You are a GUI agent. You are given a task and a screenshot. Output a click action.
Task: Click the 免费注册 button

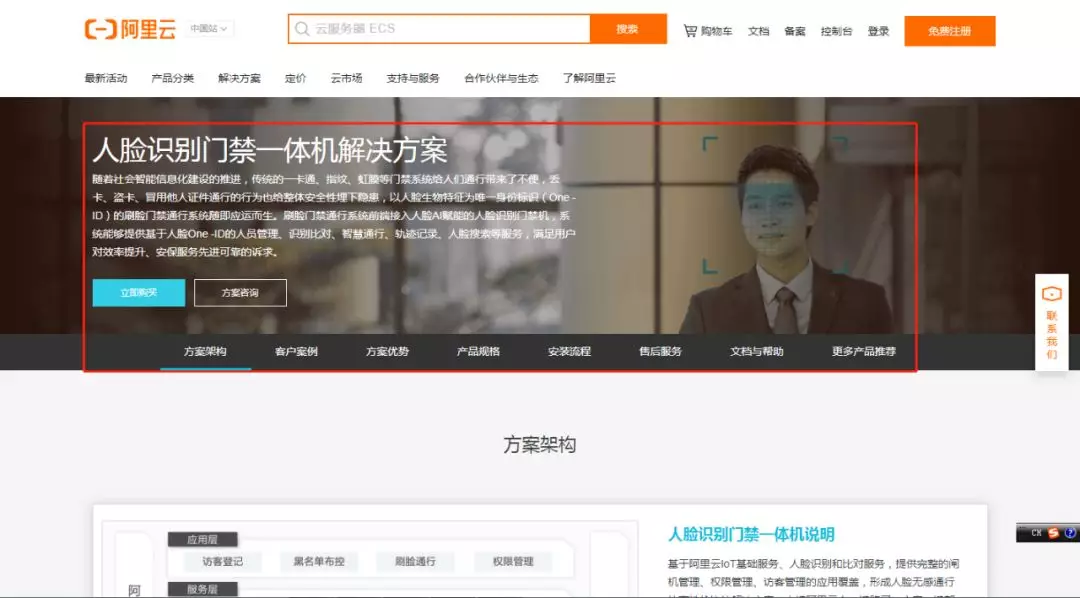[949, 31]
